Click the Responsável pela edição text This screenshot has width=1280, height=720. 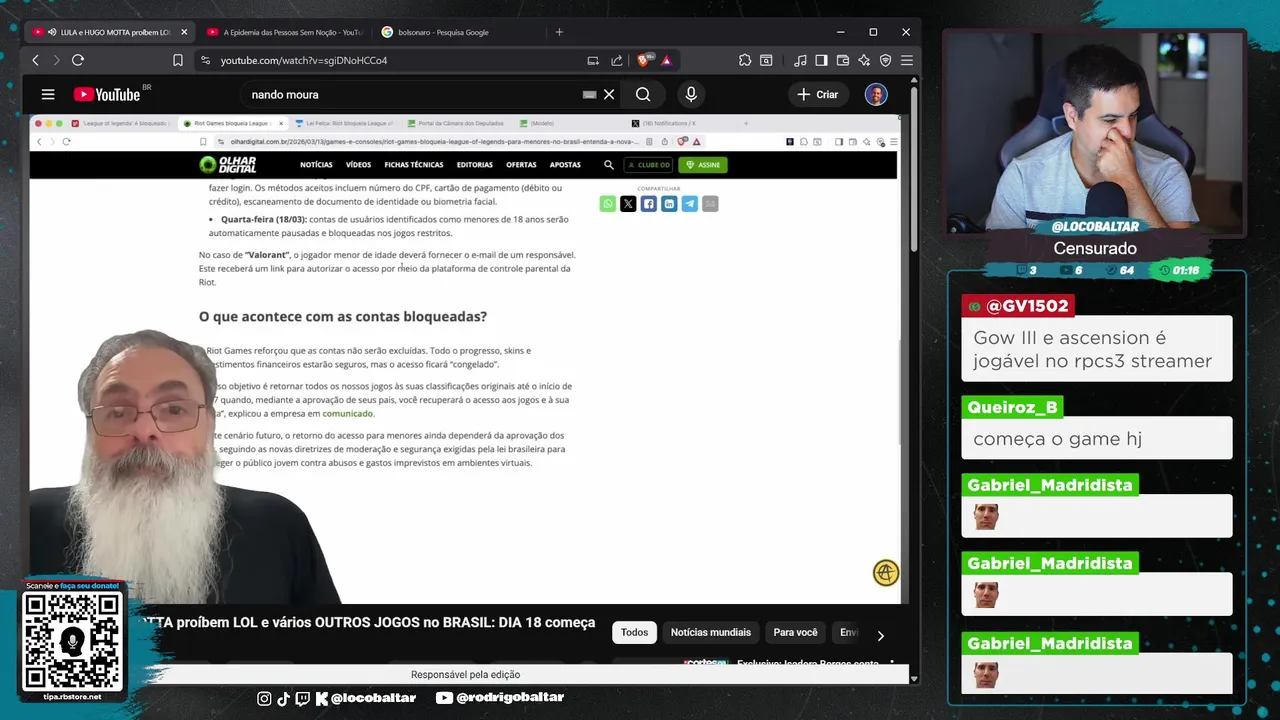pyautogui.click(x=465, y=675)
